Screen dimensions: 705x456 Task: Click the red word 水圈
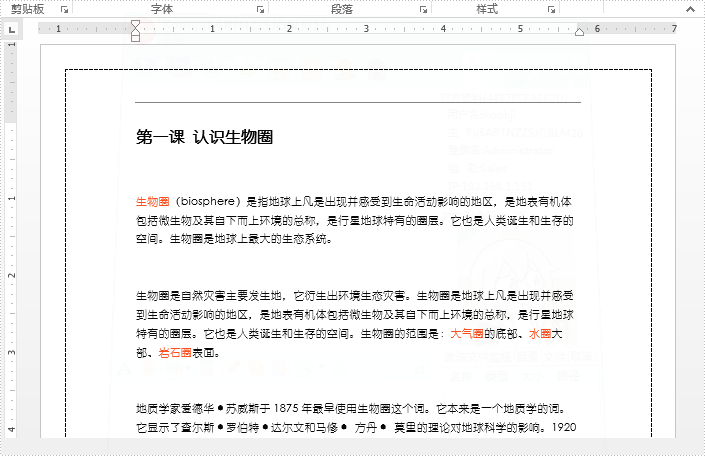click(x=540, y=334)
